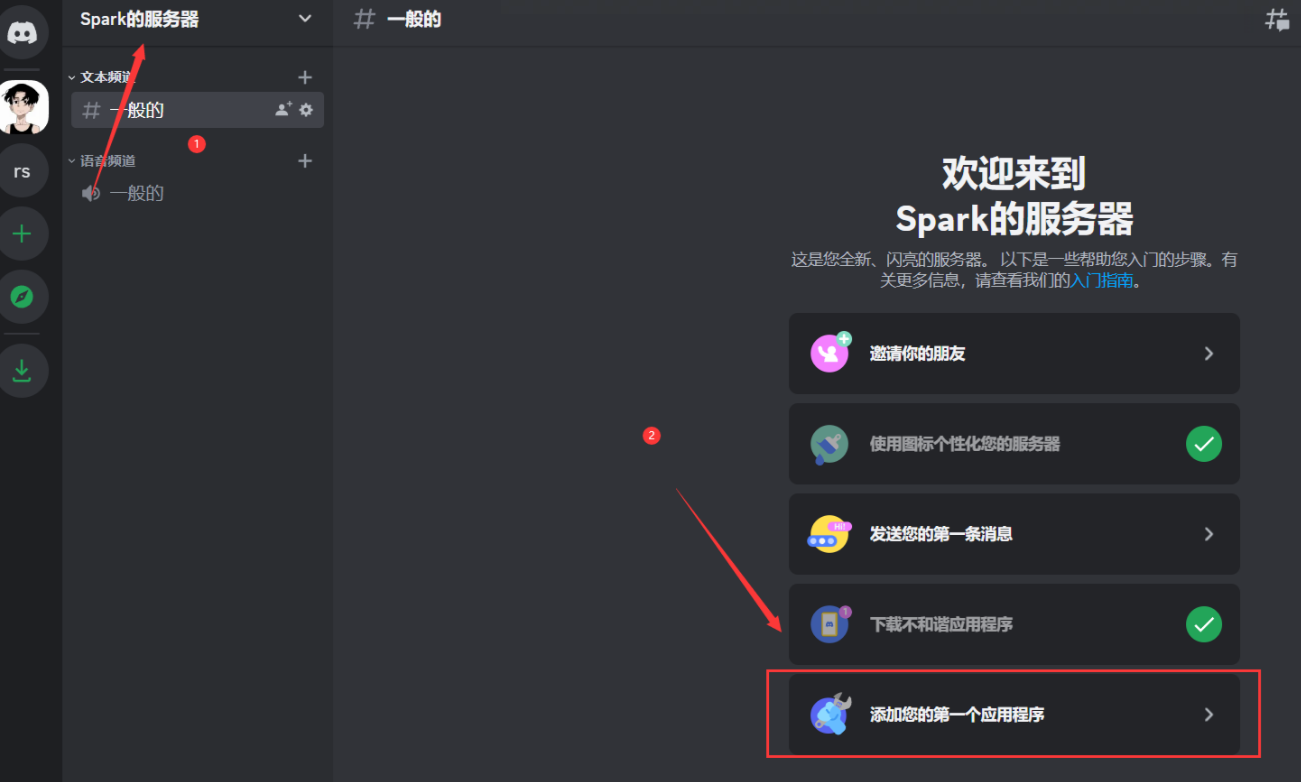Click the invite people icon on 一般的 channel
Image resolution: width=1301 pixels, height=782 pixels.
tap(284, 110)
